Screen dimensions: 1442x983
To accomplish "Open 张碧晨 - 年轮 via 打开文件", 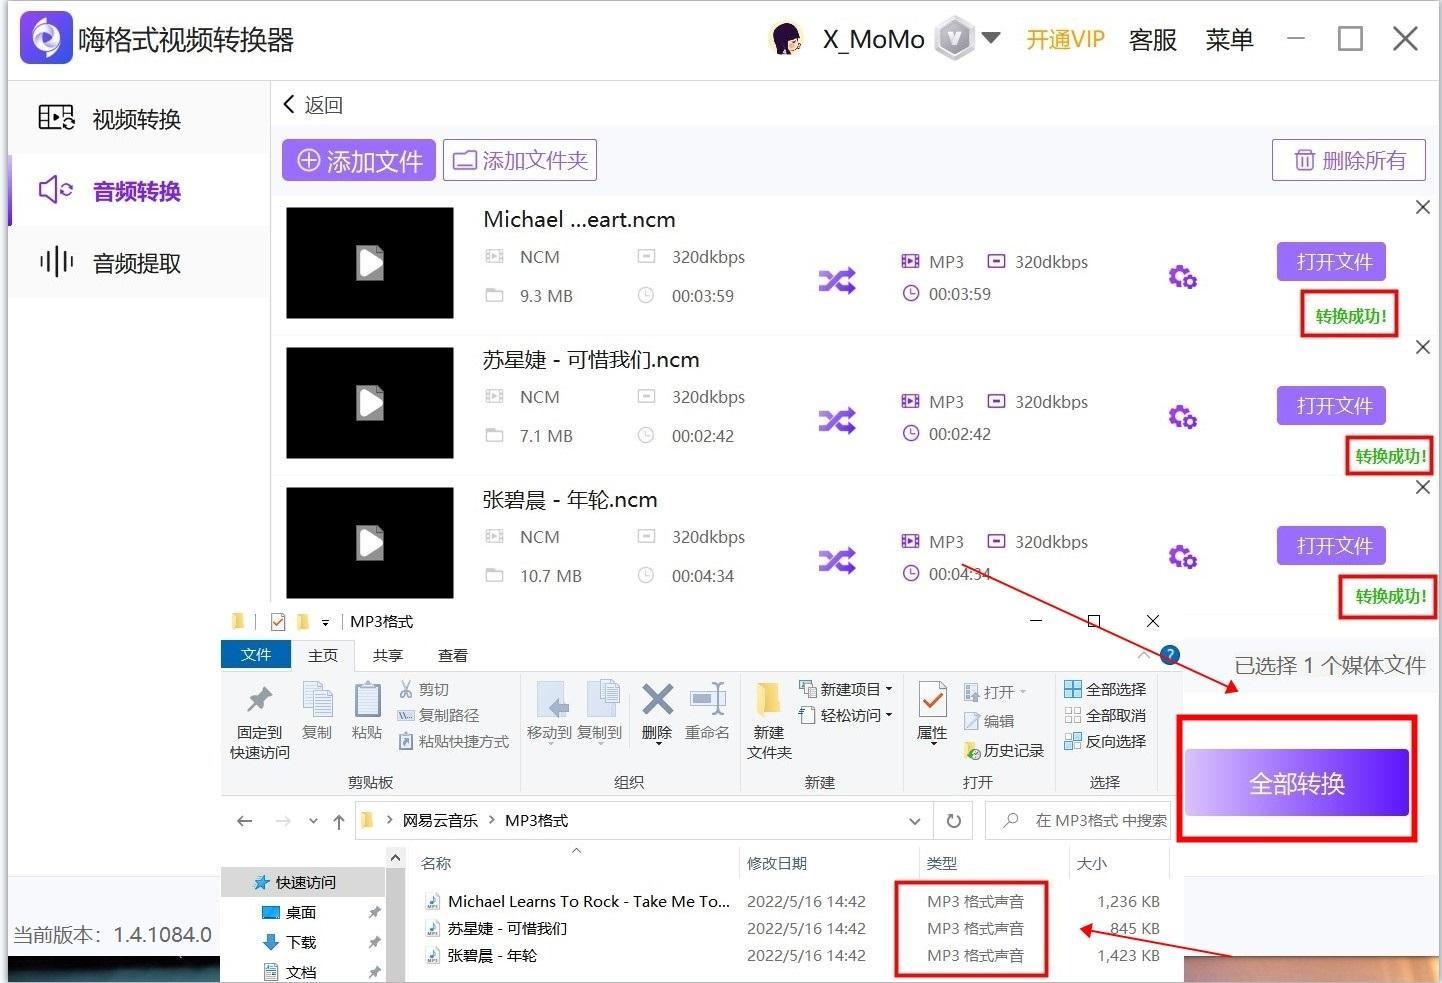I will [x=1331, y=545].
